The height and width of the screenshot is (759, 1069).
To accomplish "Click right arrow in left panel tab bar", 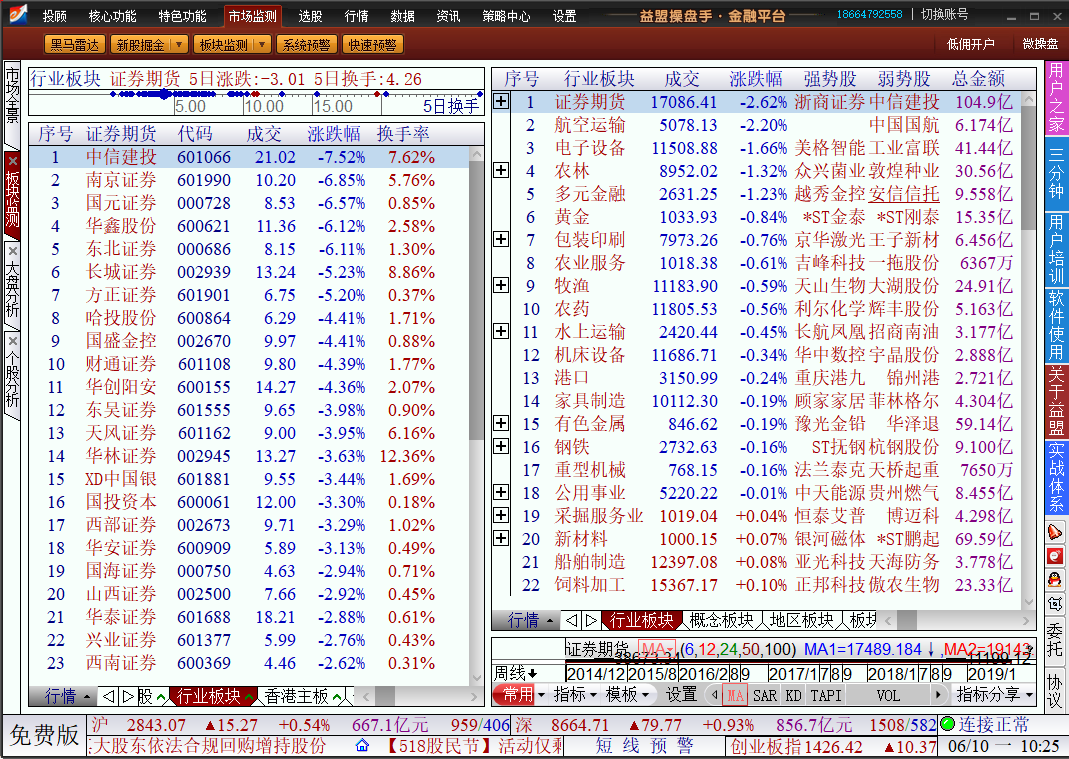I will 127,696.
